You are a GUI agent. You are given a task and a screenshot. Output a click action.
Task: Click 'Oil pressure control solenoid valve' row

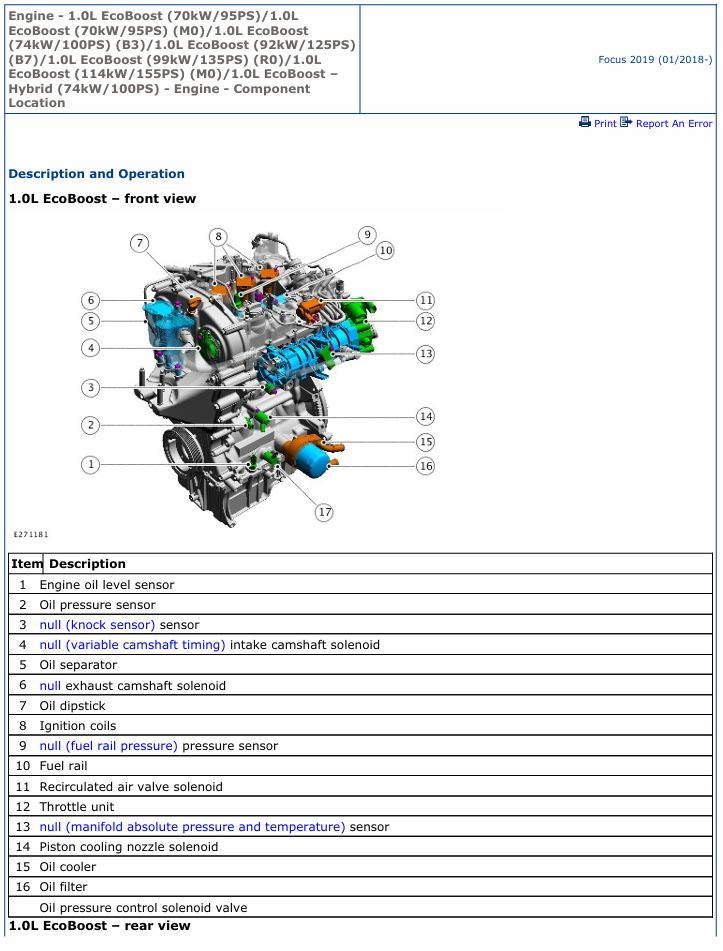(360, 907)
